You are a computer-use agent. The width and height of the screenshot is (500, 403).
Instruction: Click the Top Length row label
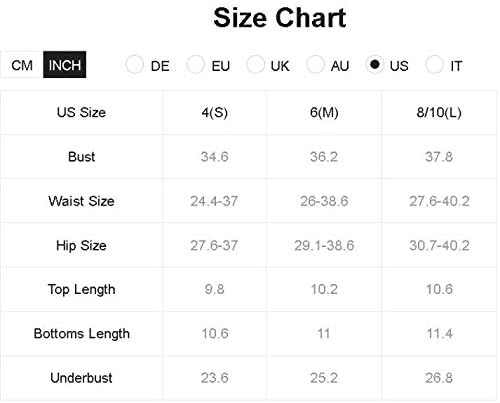pyautogui.click(x=82, y=289)
